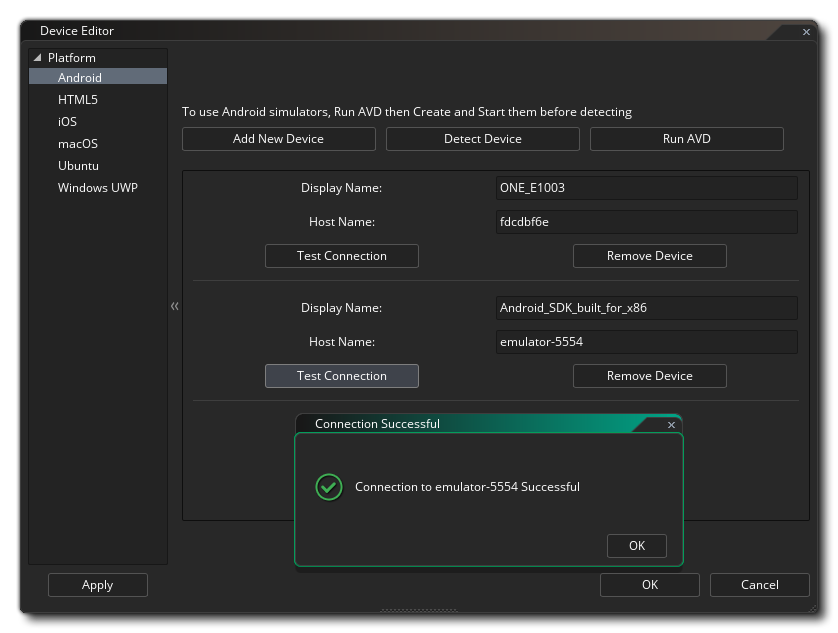The image size is (838, 633).
Task: Remove the ONE_E1003 device
Action: coord(650,256)
